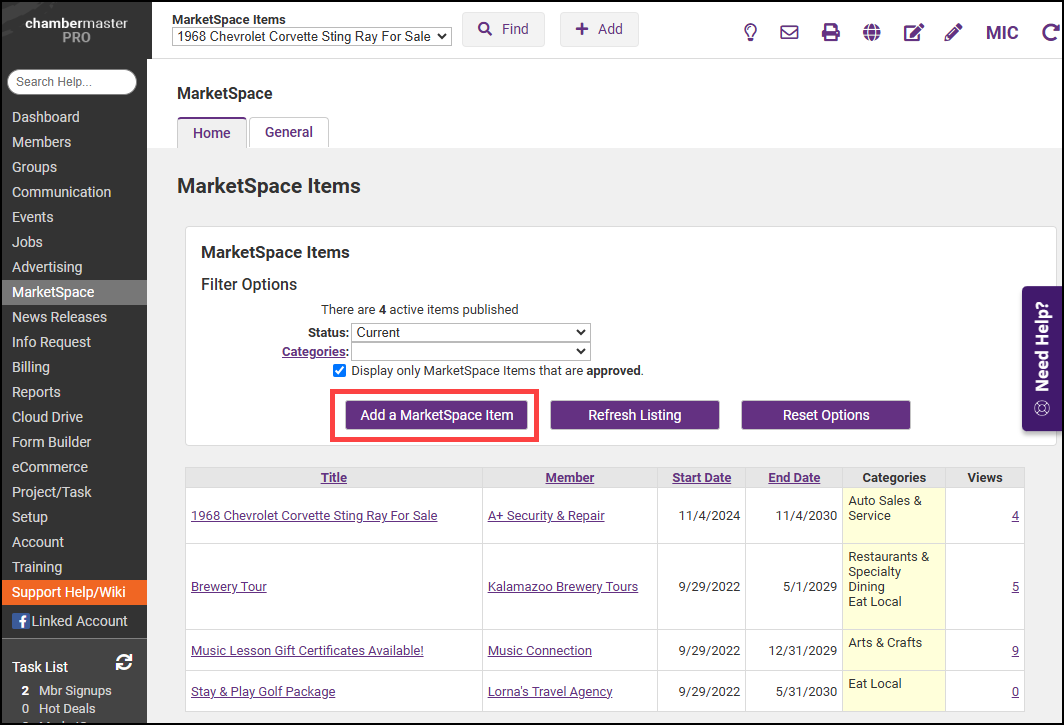Open News Releases in sidebar
1064x725 pixels.
tap(59, 317)
